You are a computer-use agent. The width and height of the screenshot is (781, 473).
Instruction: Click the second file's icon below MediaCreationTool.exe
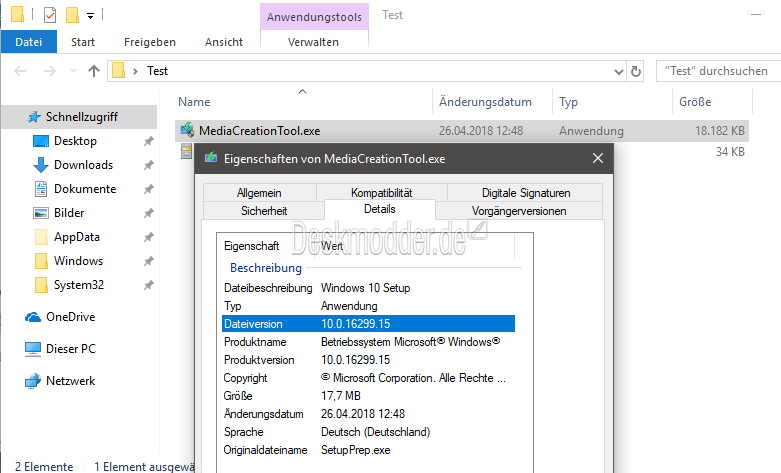(x=186, y=151)
